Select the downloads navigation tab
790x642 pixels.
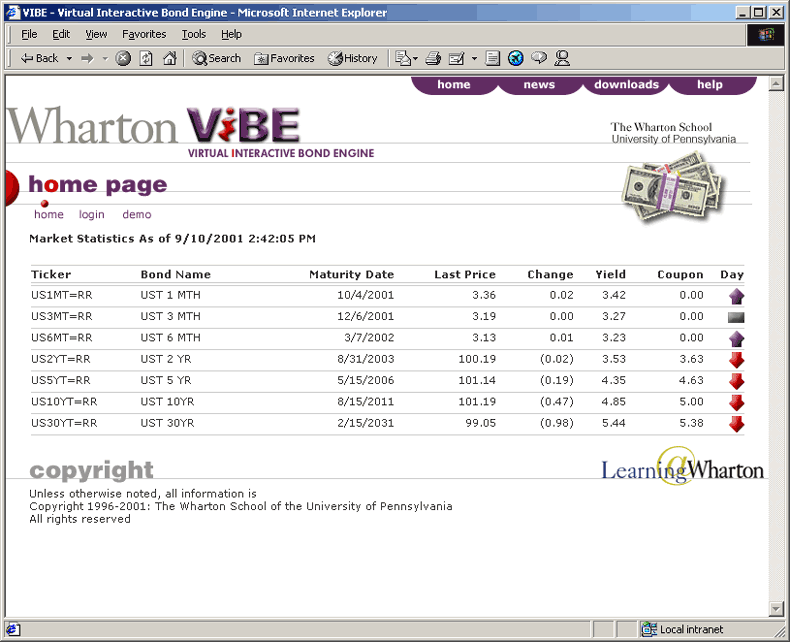(x=626, y=85)
